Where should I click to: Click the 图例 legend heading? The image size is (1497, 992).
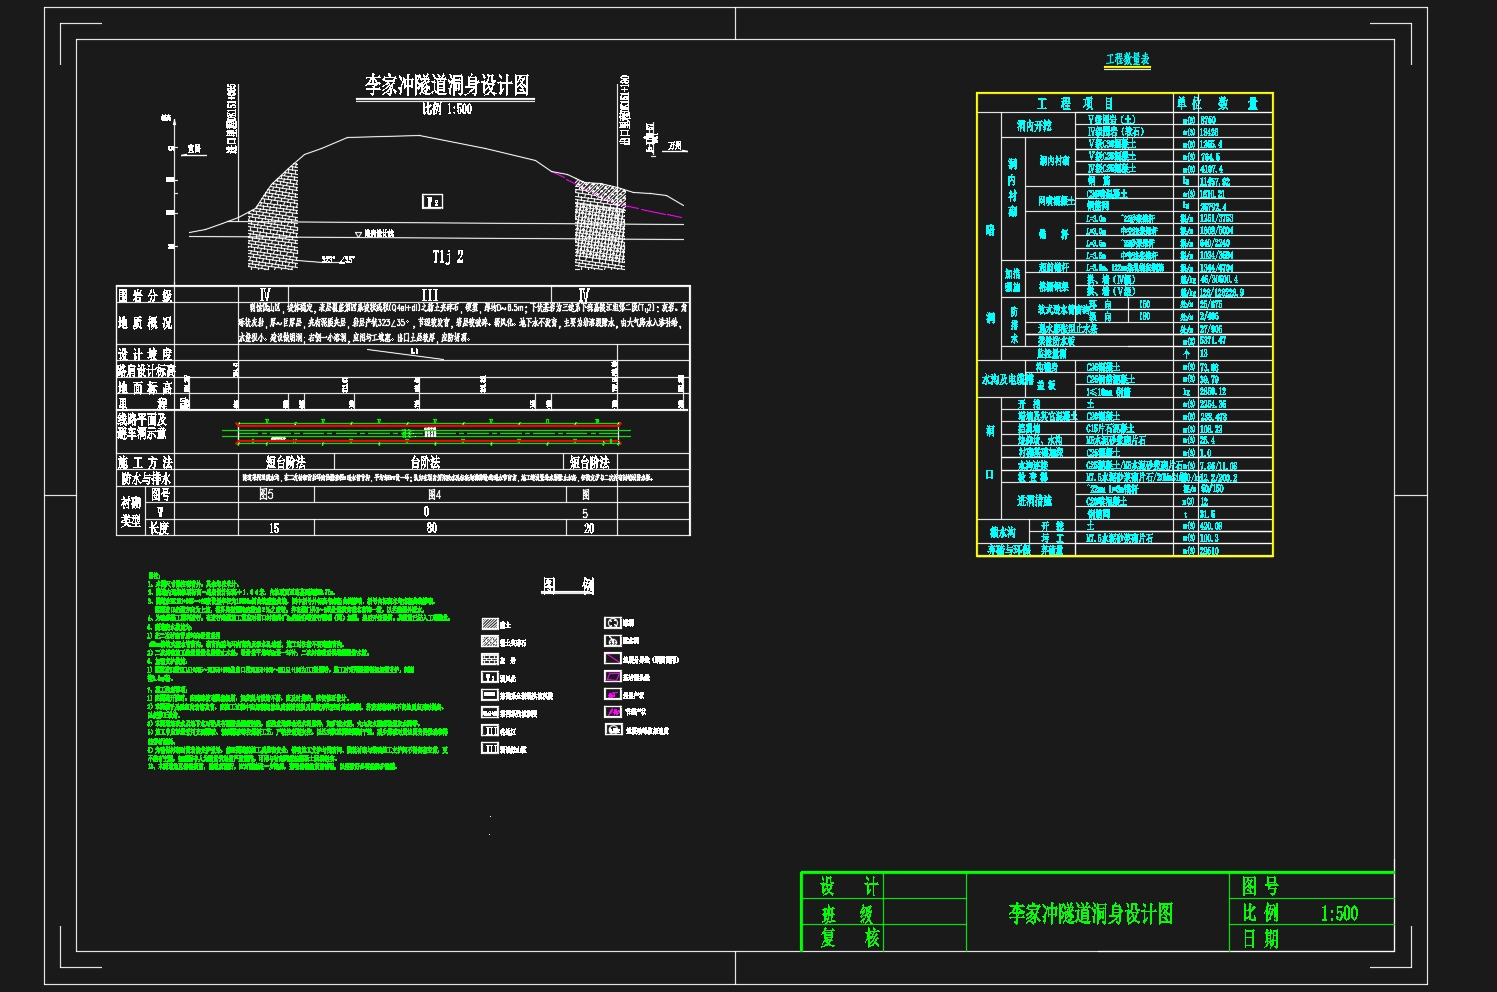(569, 585)
